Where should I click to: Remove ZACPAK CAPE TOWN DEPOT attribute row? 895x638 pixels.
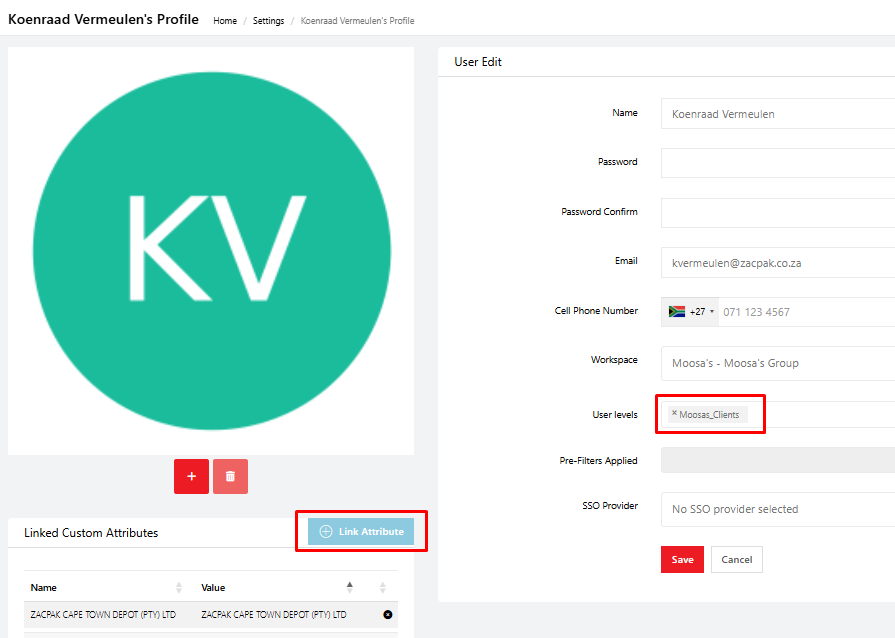[387, 614]
